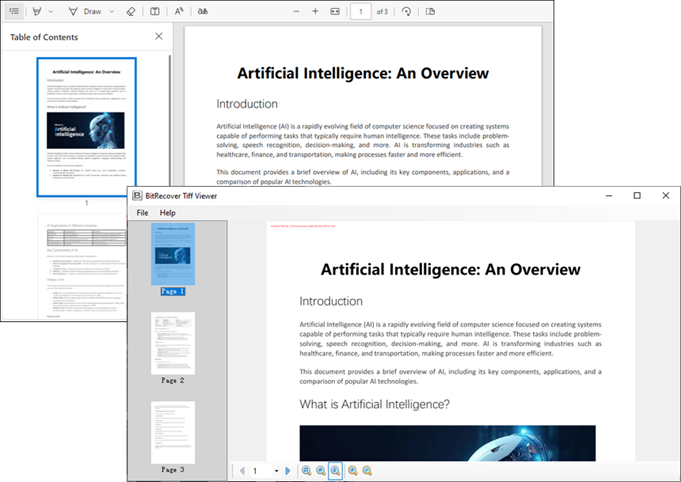Click the page number field in PDF toolbar
This screenshot has height=482, width=681.
coord(361,12)
